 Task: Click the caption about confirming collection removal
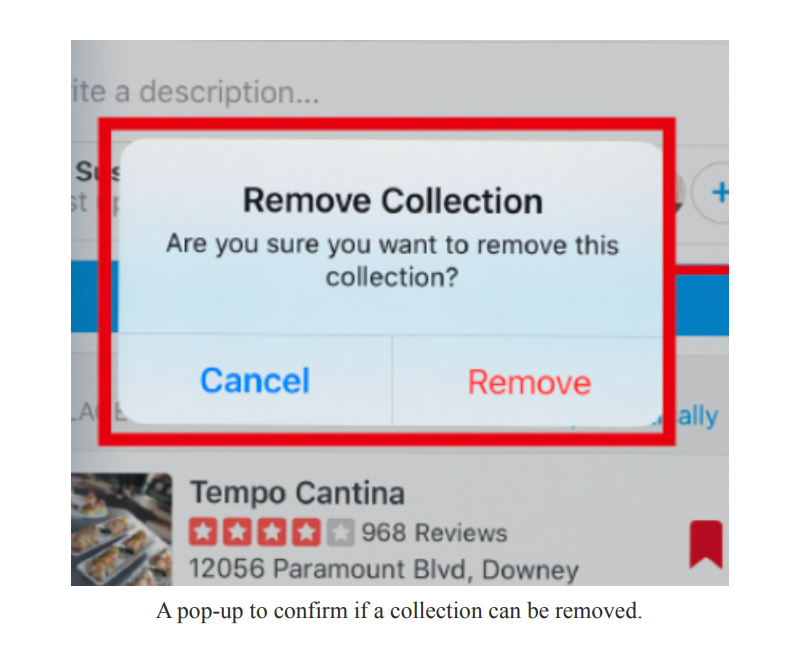[399, 611]
